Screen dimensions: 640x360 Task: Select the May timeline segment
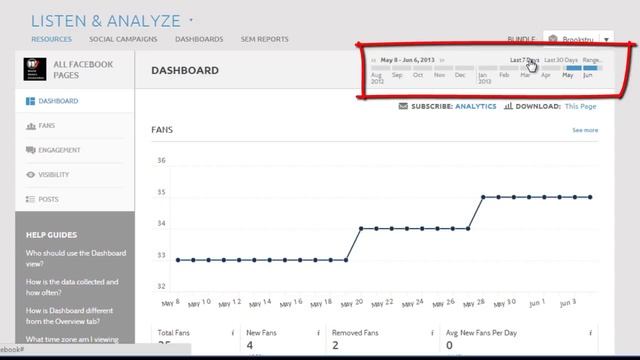[573, 68]
